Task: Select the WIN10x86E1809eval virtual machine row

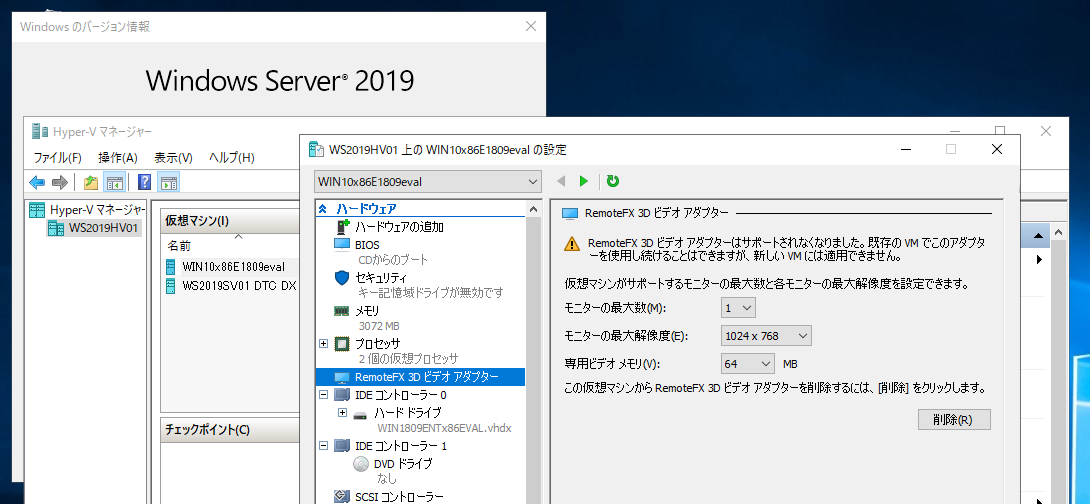Action: 234,267
